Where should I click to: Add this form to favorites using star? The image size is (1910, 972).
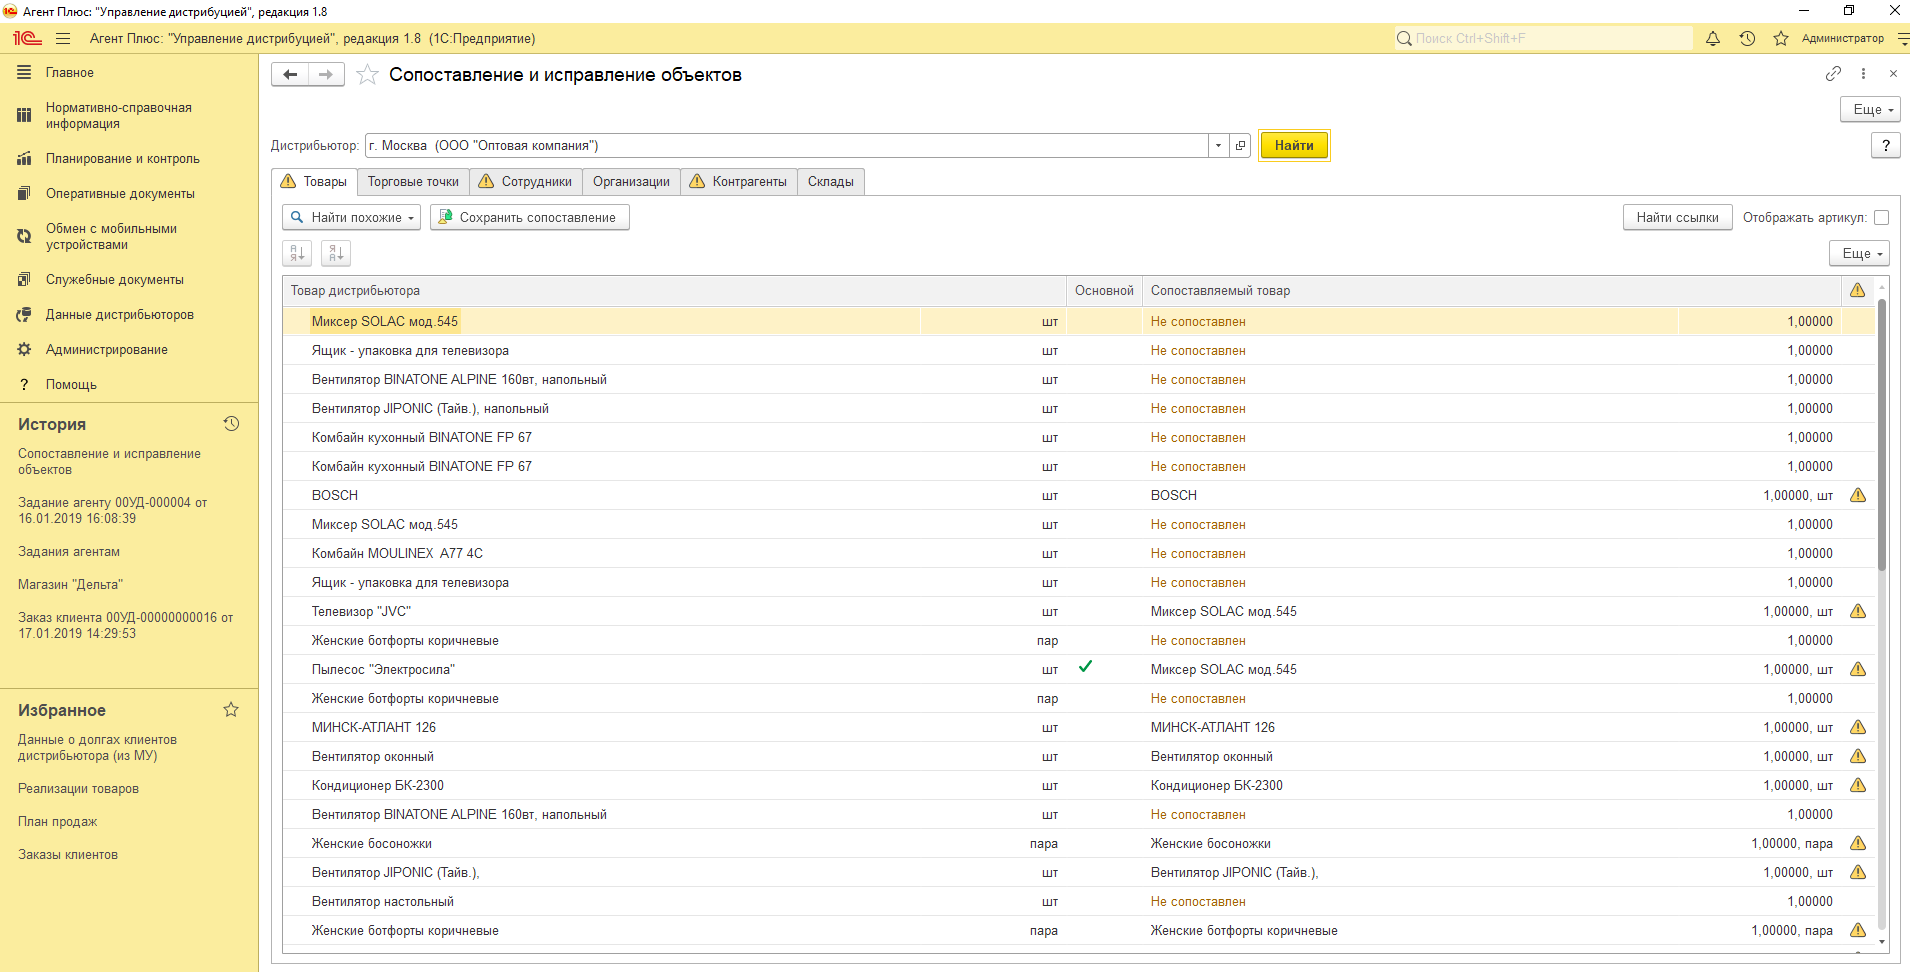pos(367,75)
